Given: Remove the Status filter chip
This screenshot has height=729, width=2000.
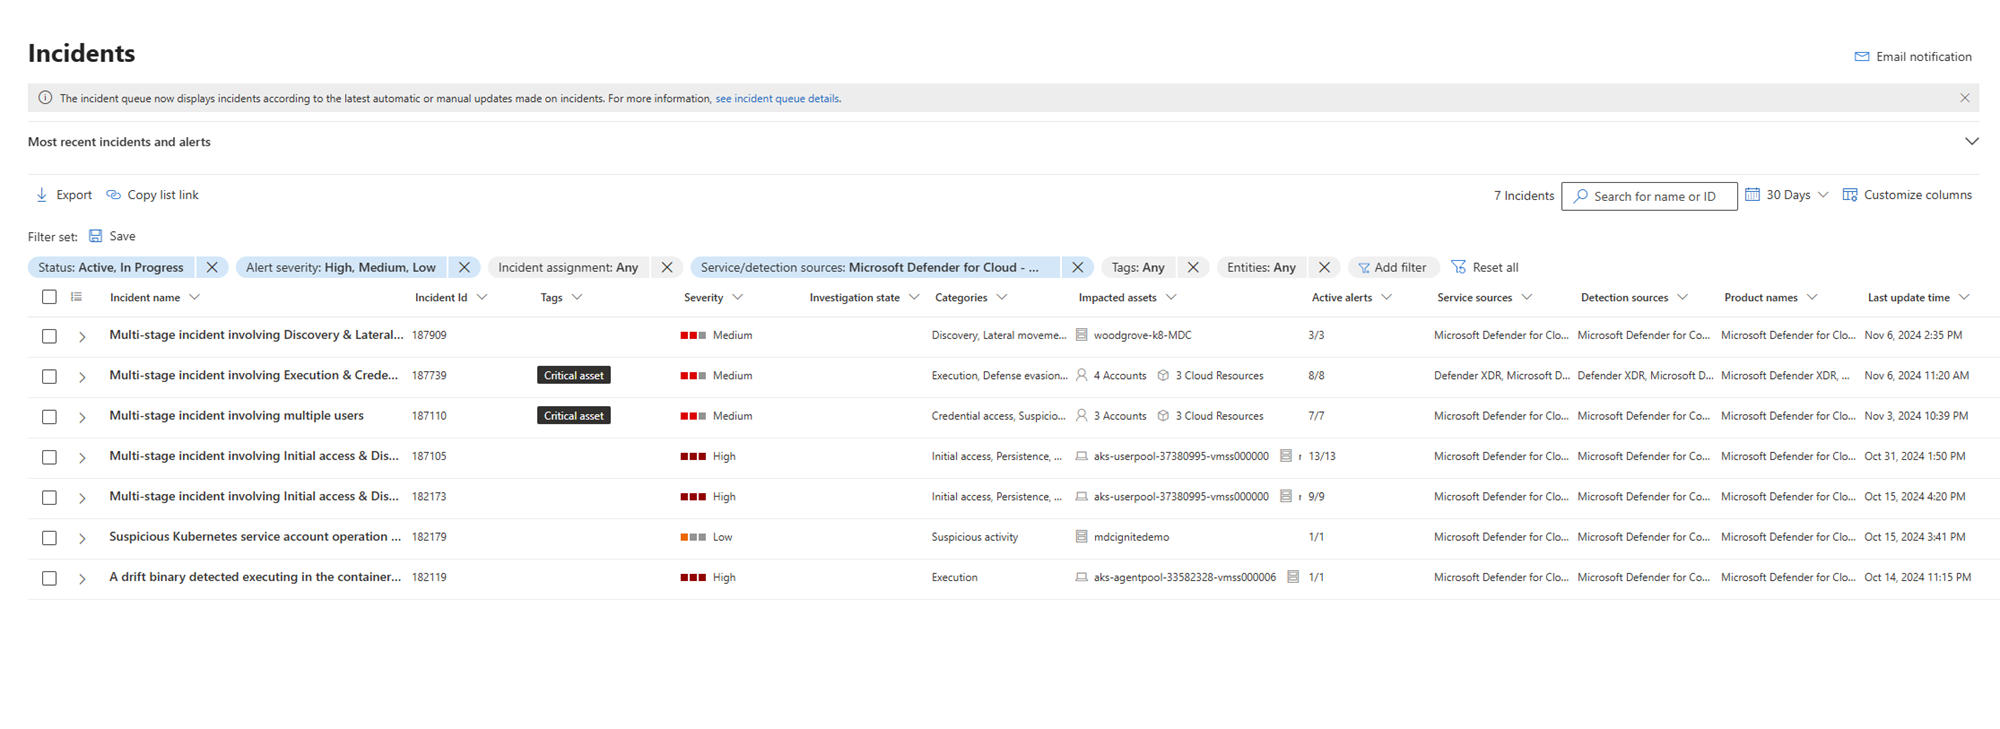Looking at the screenshot, I should (x=212, y=267).
